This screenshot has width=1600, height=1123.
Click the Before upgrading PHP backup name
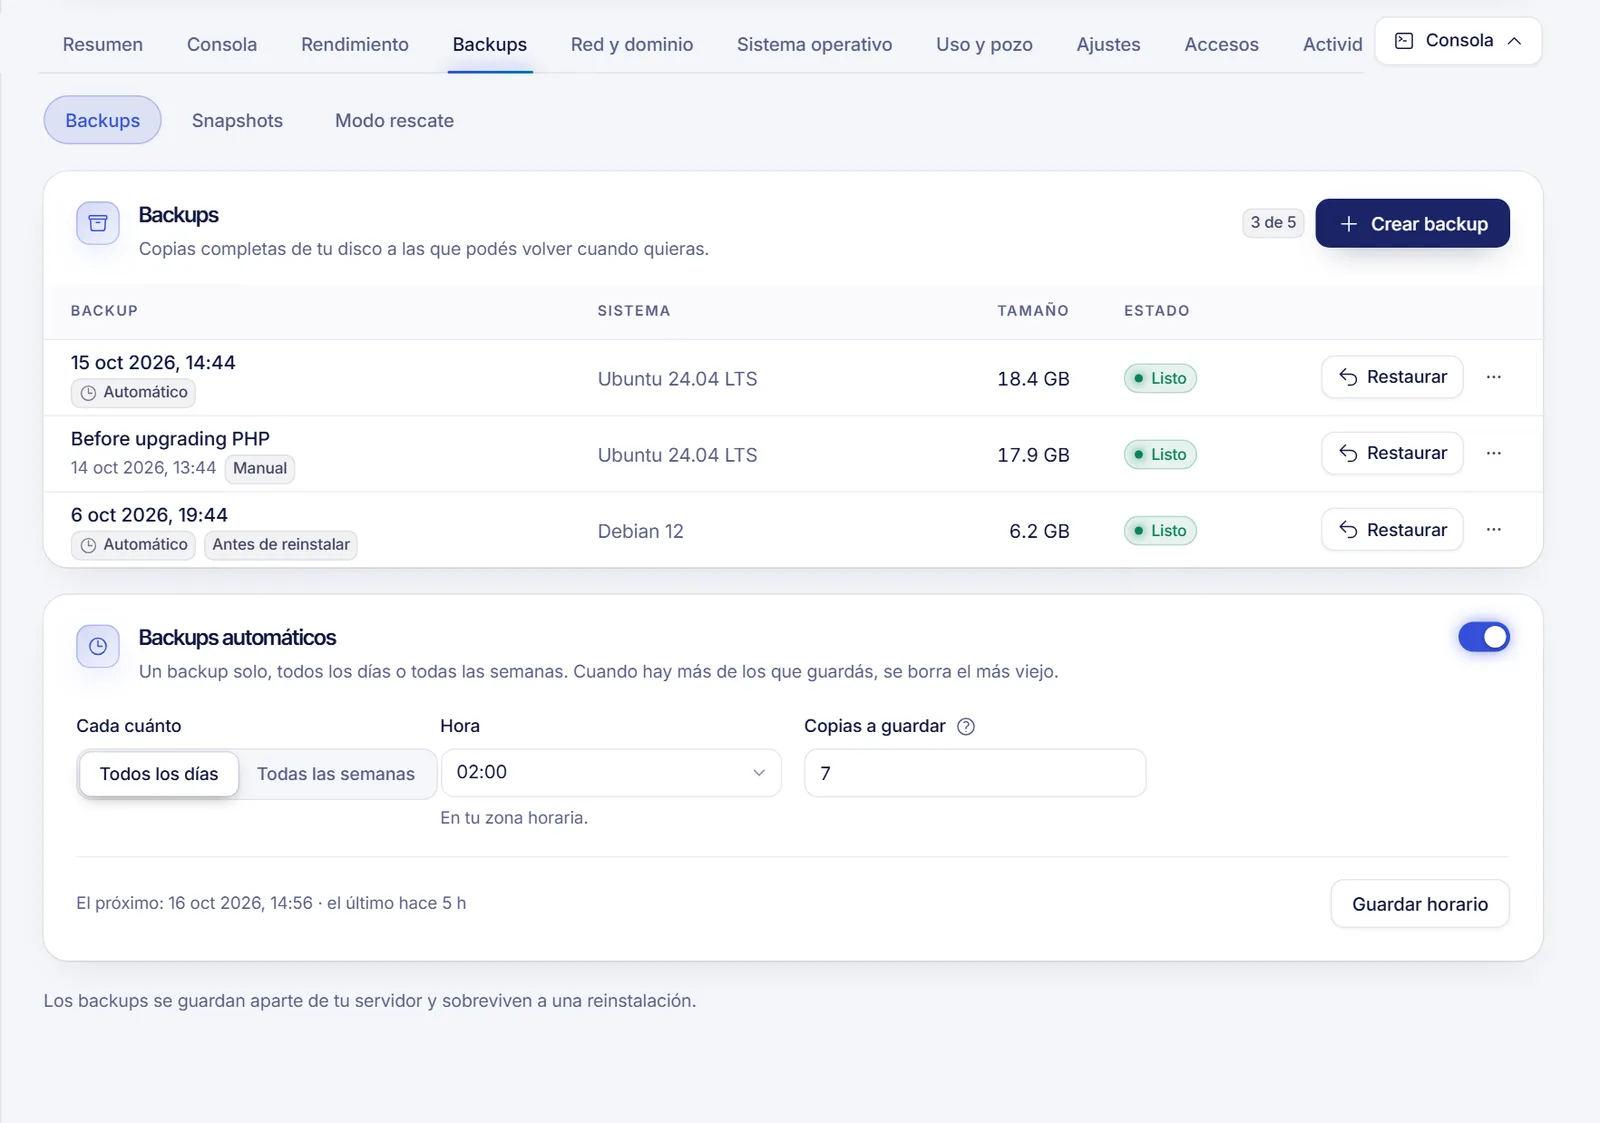(170, 439)
